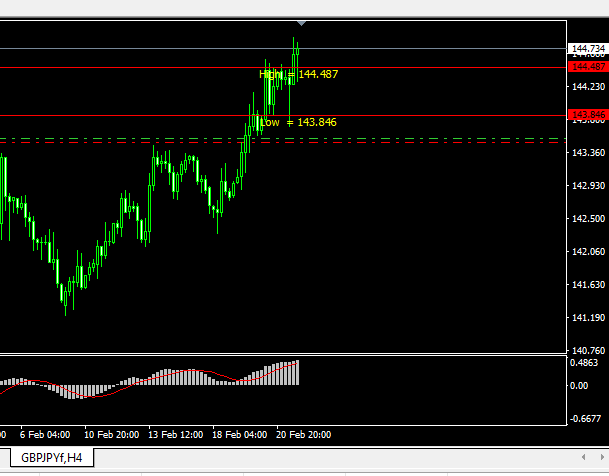Click the indicator scale value -0.6677
Screen dimensions: 609x476
pos(585,419)
